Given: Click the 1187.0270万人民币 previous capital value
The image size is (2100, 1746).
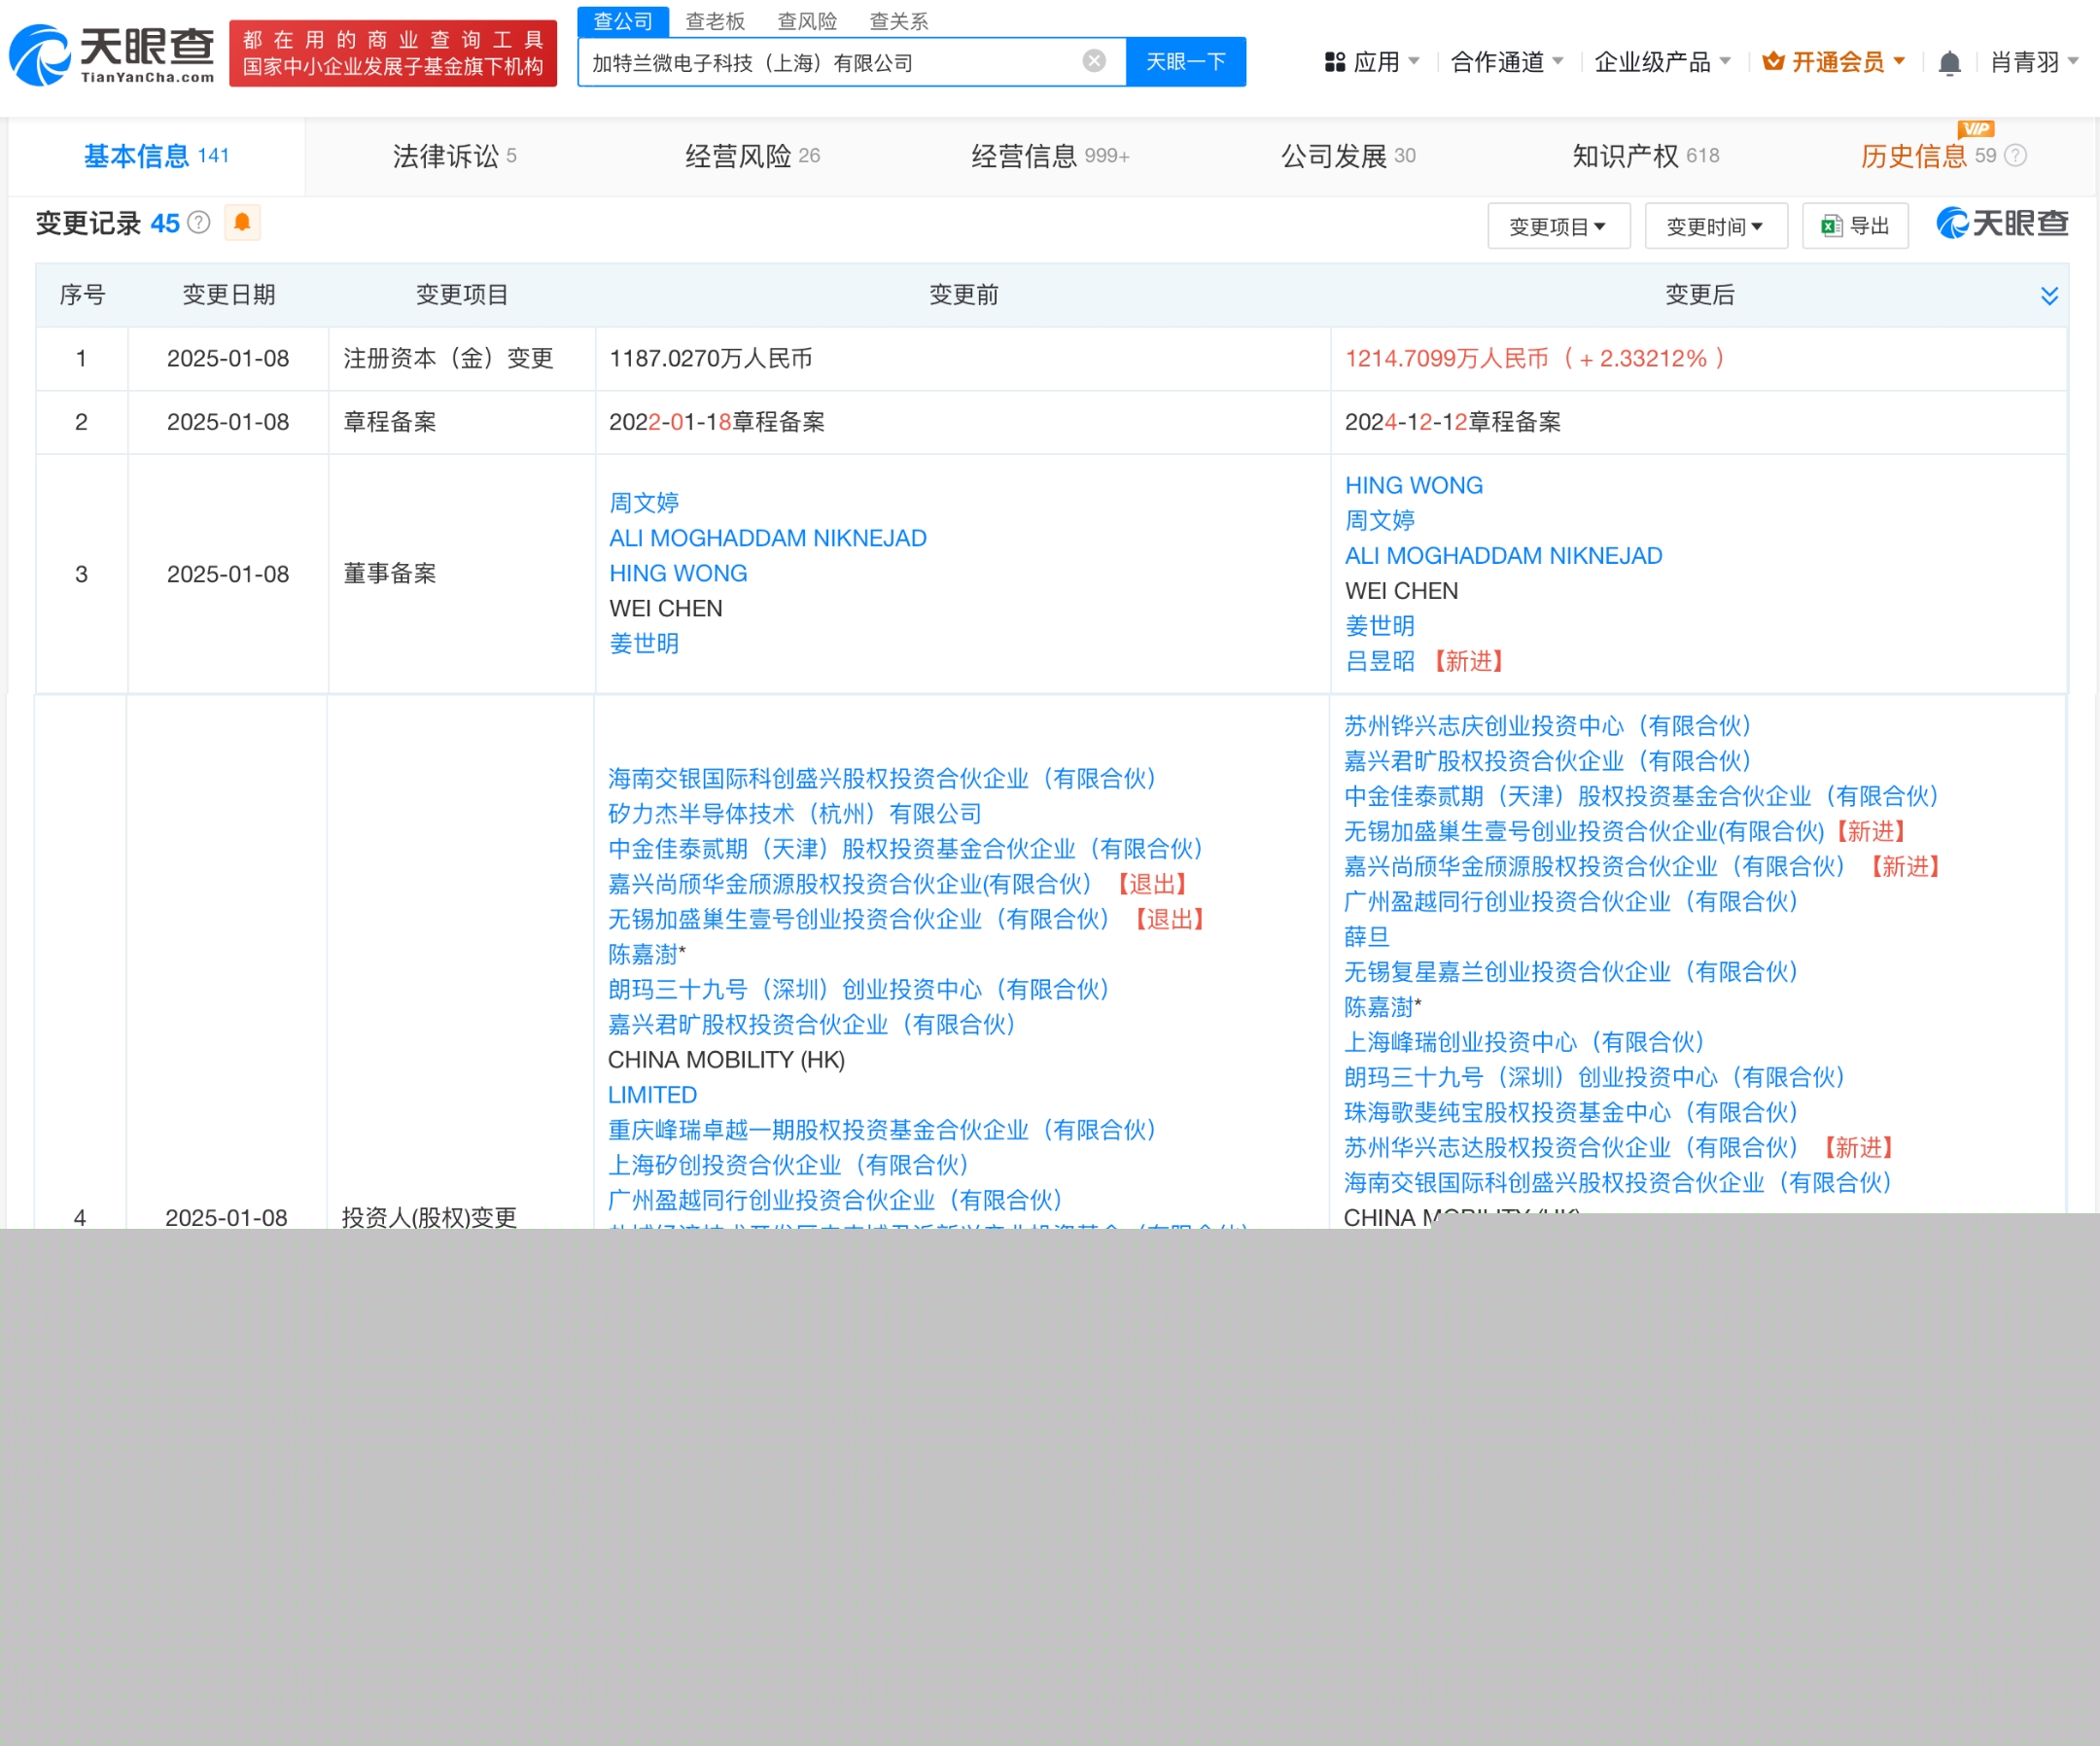Looking at the screenshot, I should pos(710,358).
